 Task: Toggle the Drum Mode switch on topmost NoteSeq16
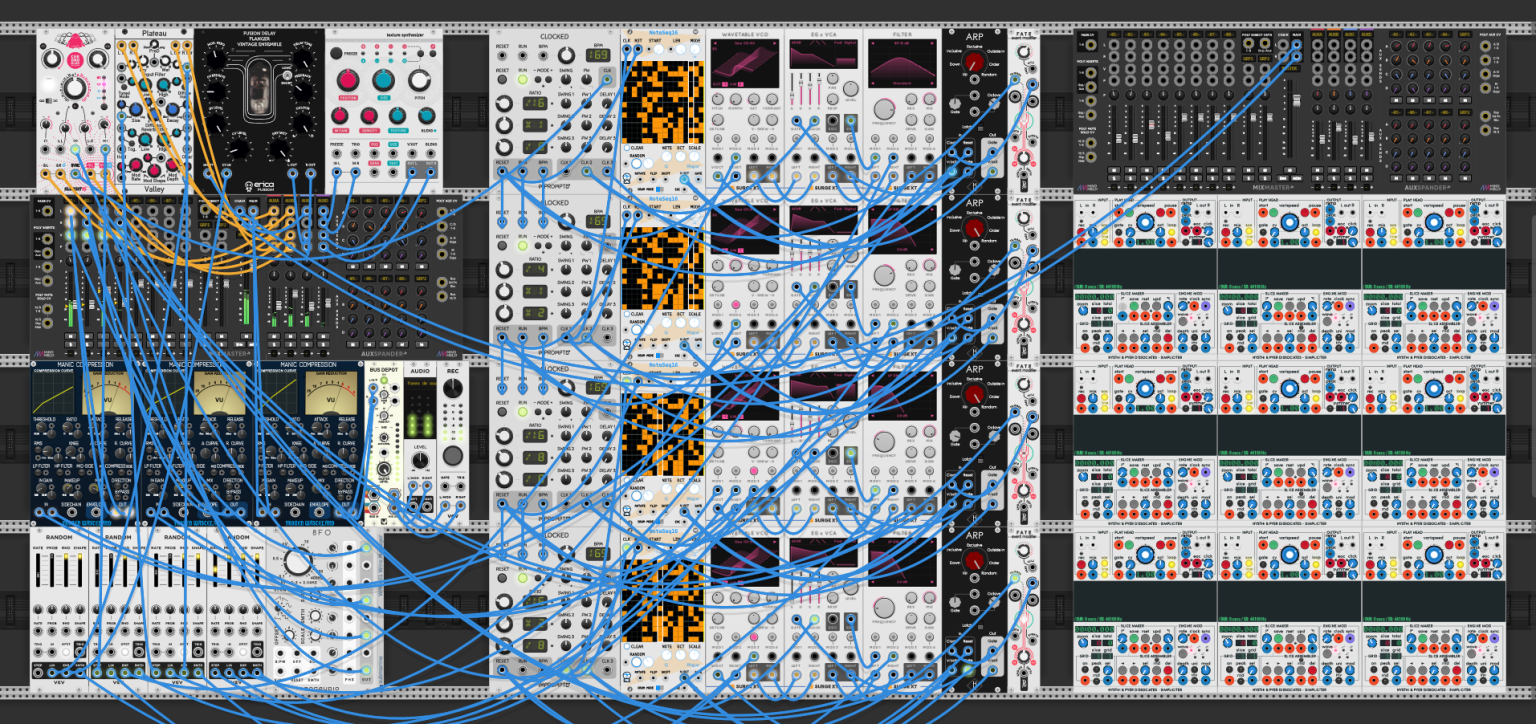[660, 190]
